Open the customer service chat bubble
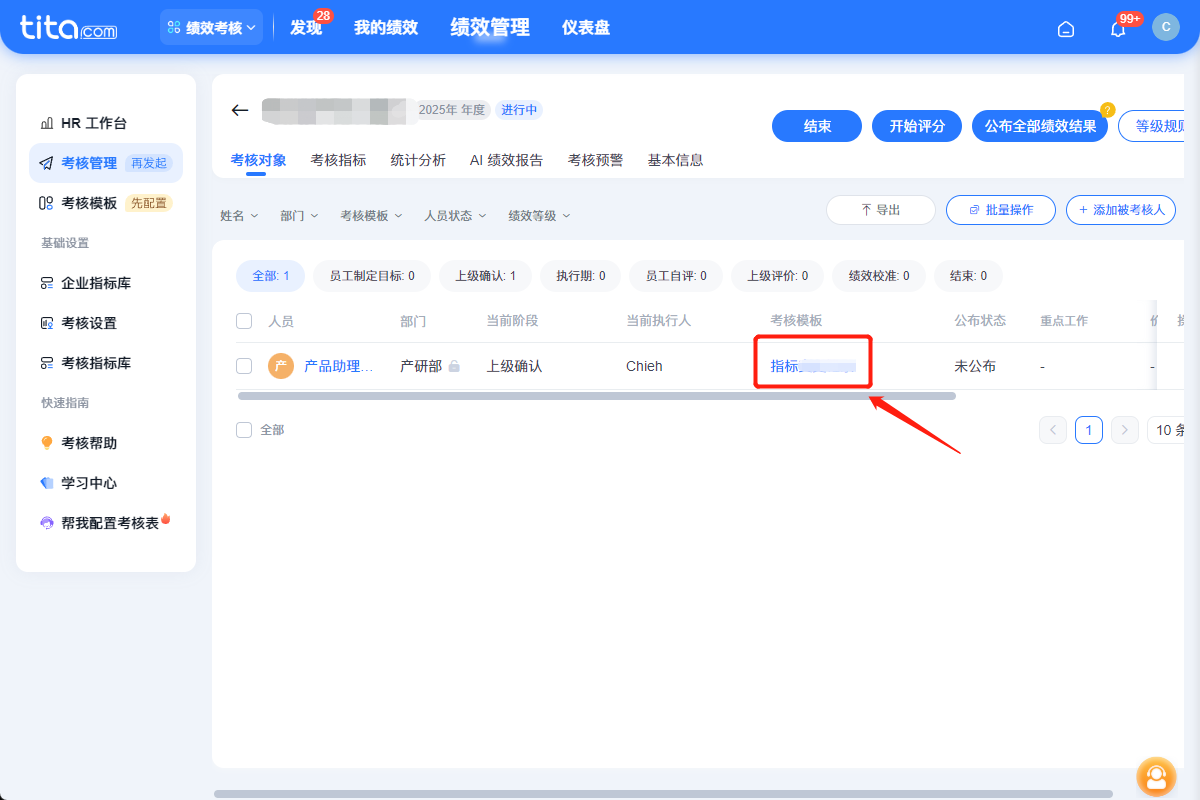Screen dimensions: 1200x800 [x=1156, y=776]
